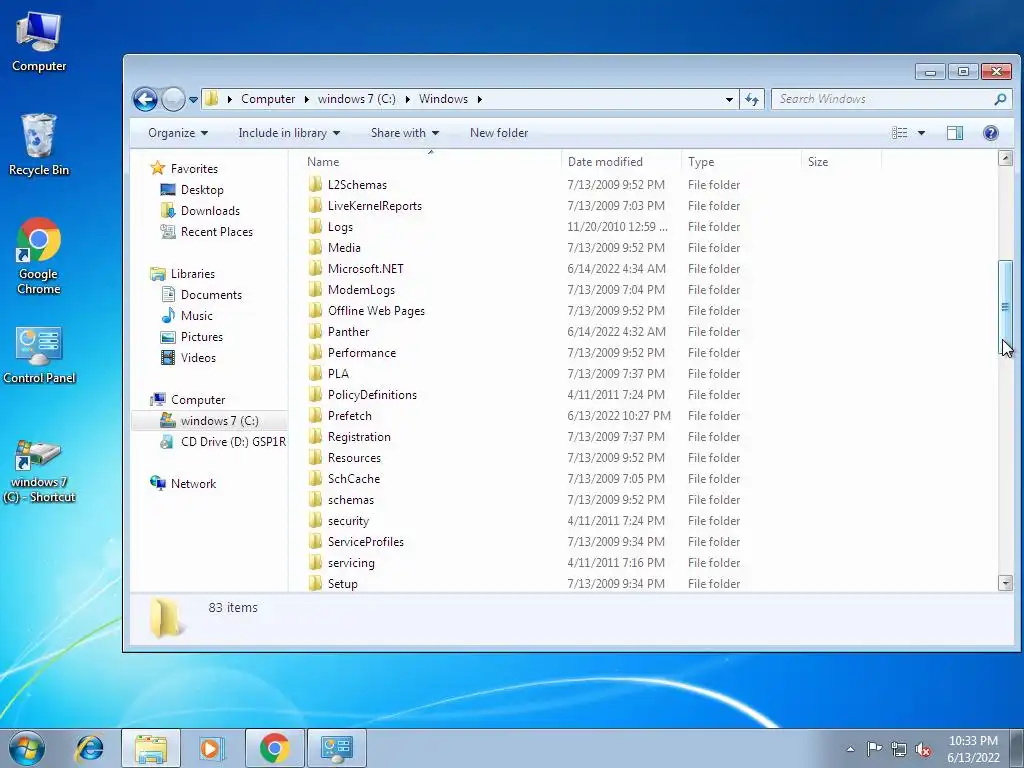Open the view options dropdown arrow
Viewport: 1024px width, 768px height.
[x=921, y=133]
